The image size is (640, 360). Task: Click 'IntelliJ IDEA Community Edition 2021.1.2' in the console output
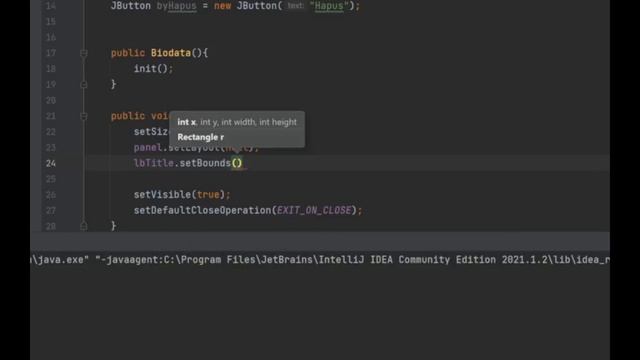[433, 260]
